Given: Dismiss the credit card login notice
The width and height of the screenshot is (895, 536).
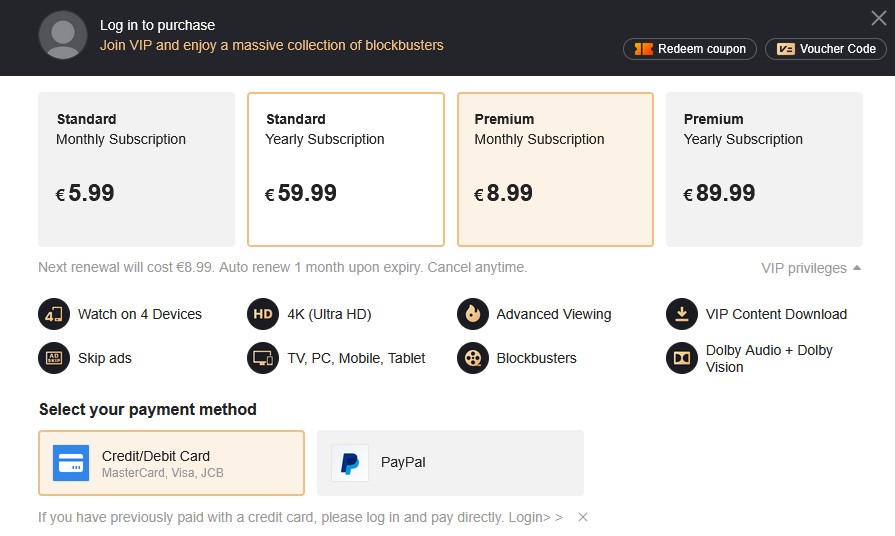Looking at the screenshot, I should [583, 517].
